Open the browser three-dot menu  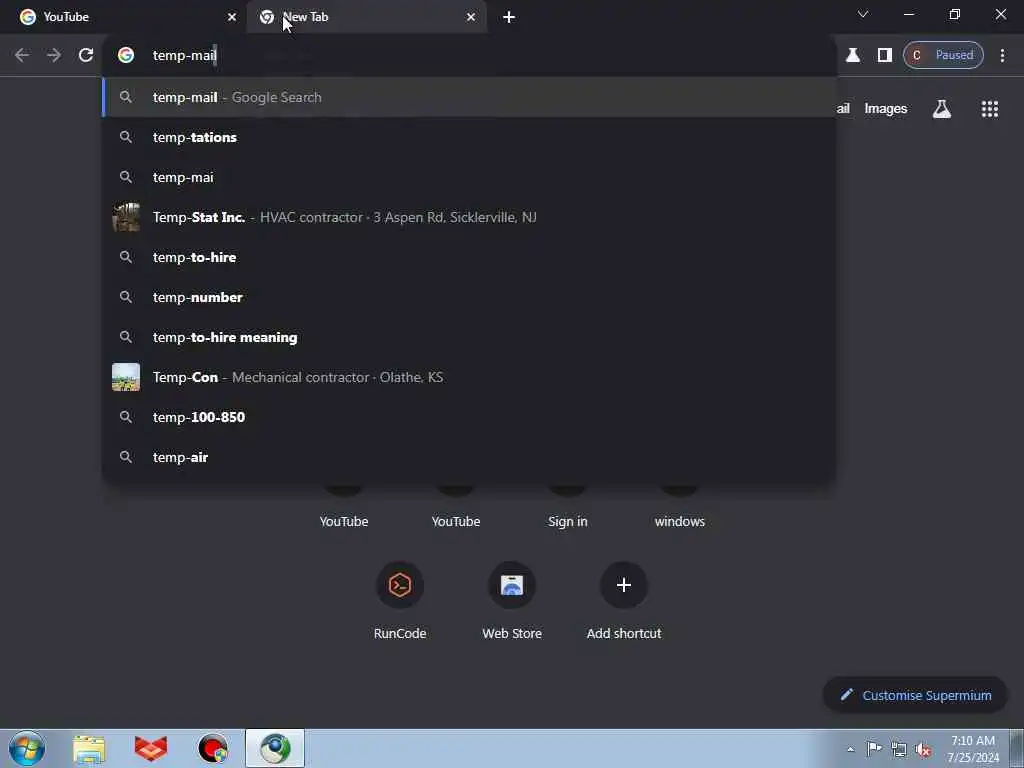click(x=1002, y=55)
